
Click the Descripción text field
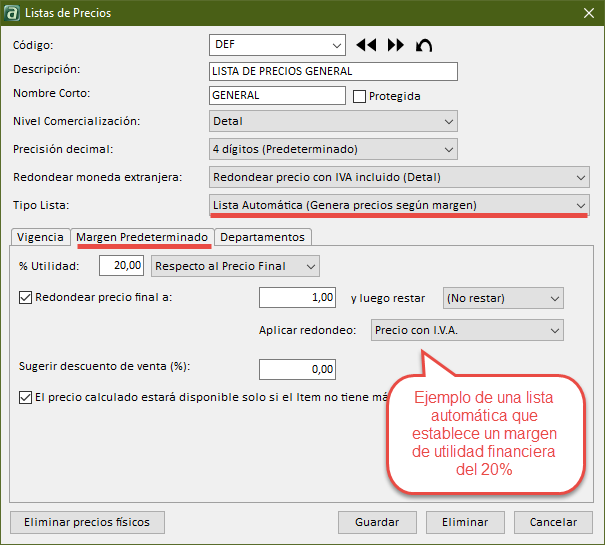333,71
